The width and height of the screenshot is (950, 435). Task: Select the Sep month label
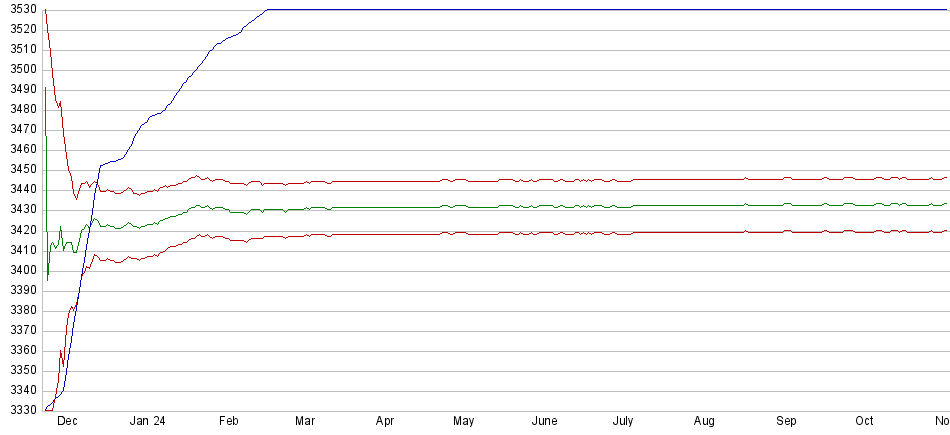786,421
